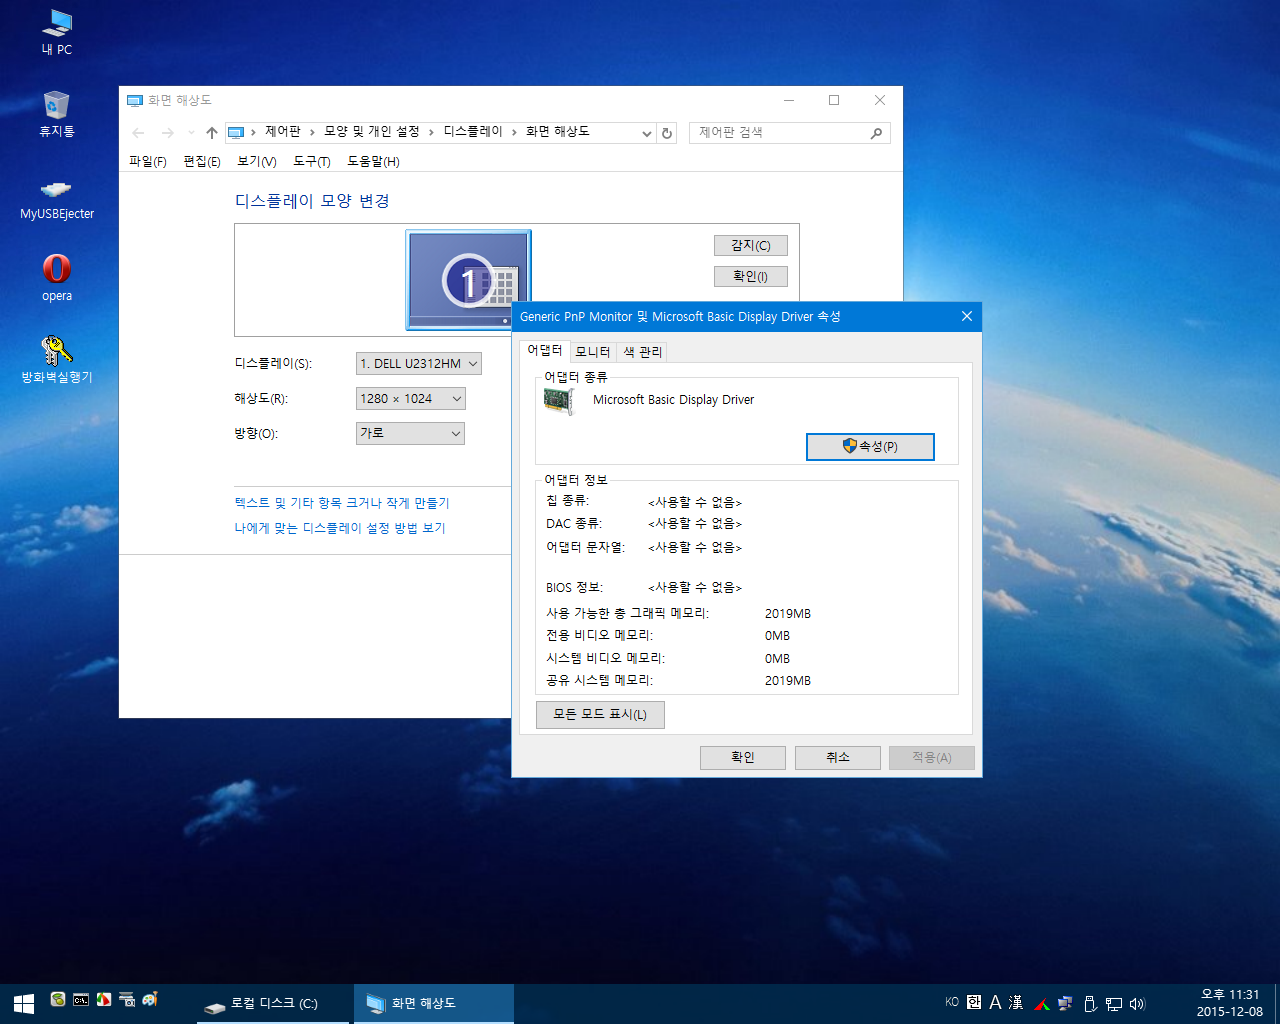
Task: Click the back arrow in 화면 해상도 window
Action: [x=139, y=133]
